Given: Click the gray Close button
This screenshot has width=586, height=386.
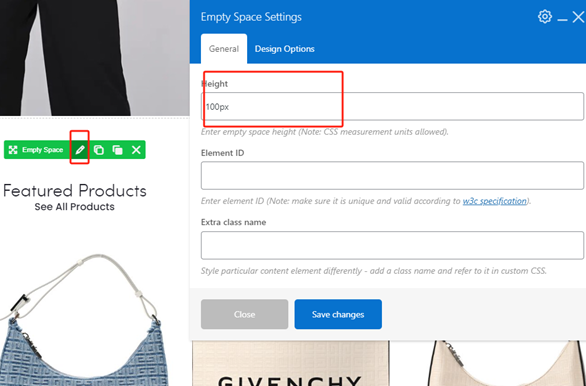Looking at the screenshot, I should point(244,314).
